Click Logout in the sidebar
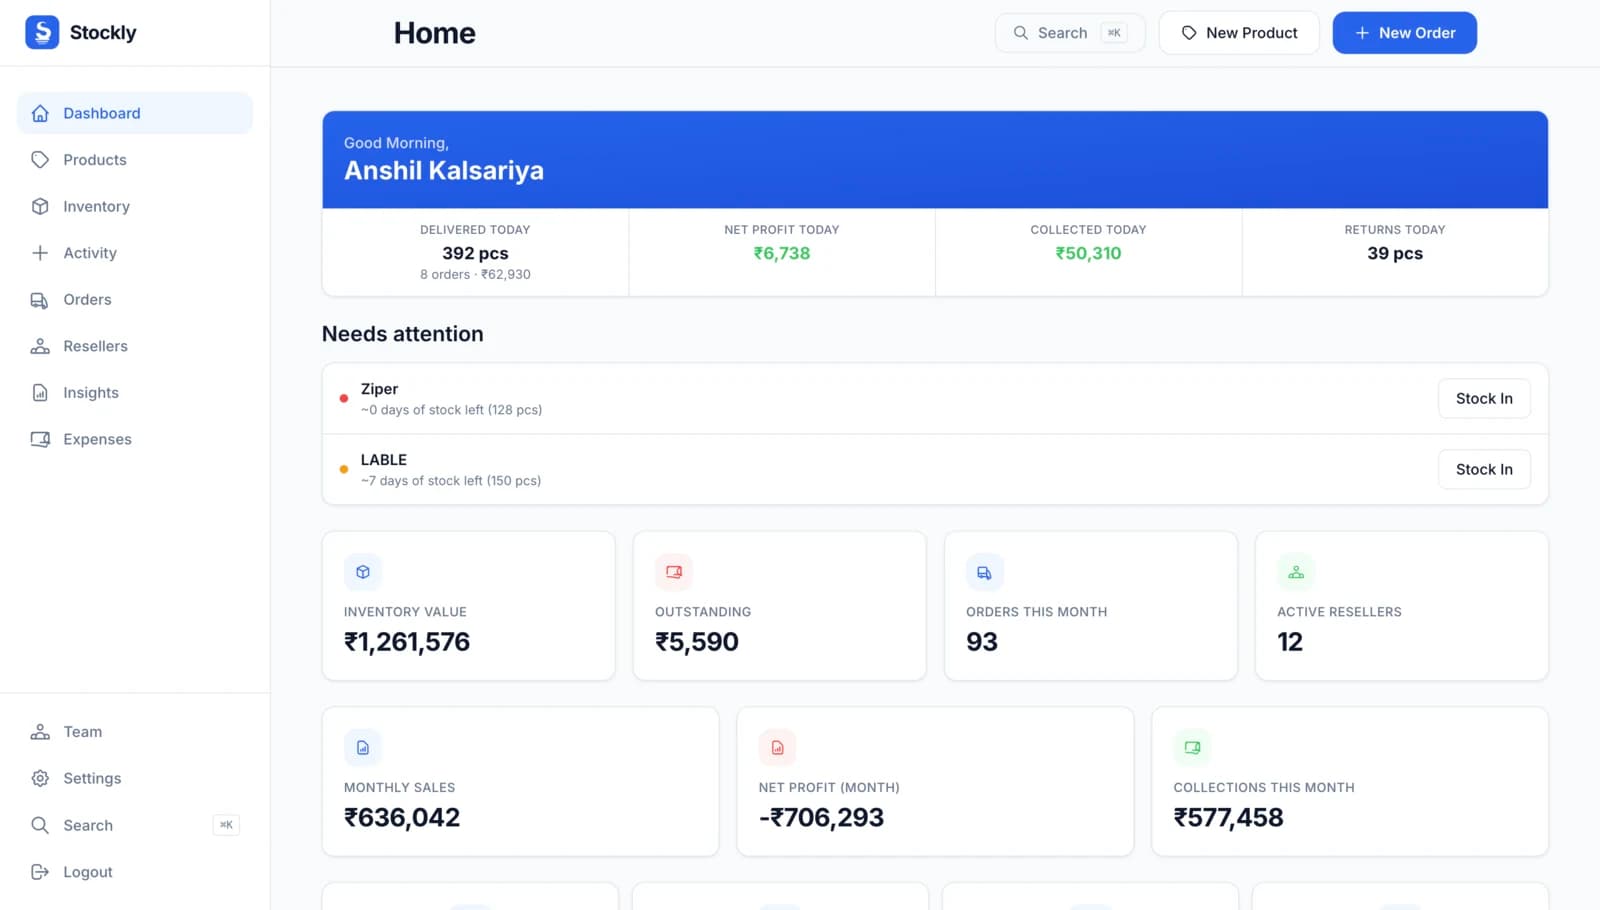Viewport: 1600px width, 910px height. [135, 872]
